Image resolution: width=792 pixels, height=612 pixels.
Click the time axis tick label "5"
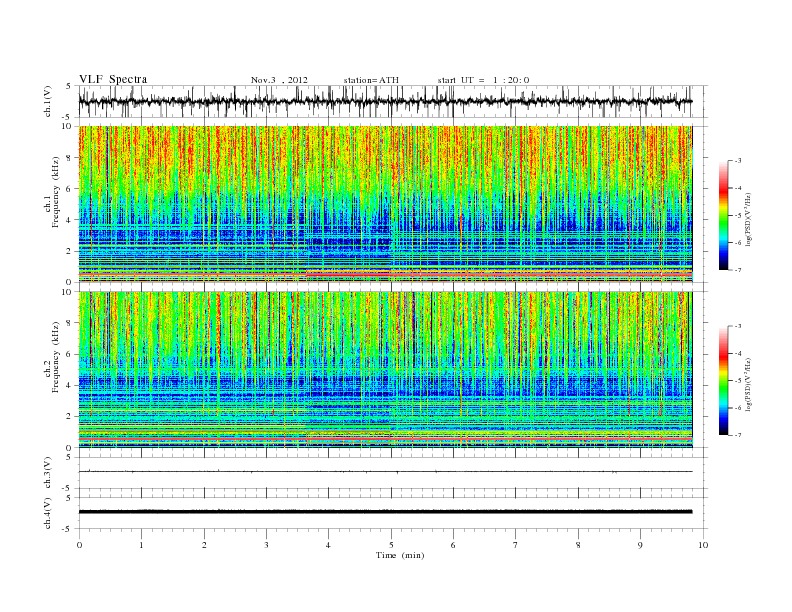pos(391,545)
